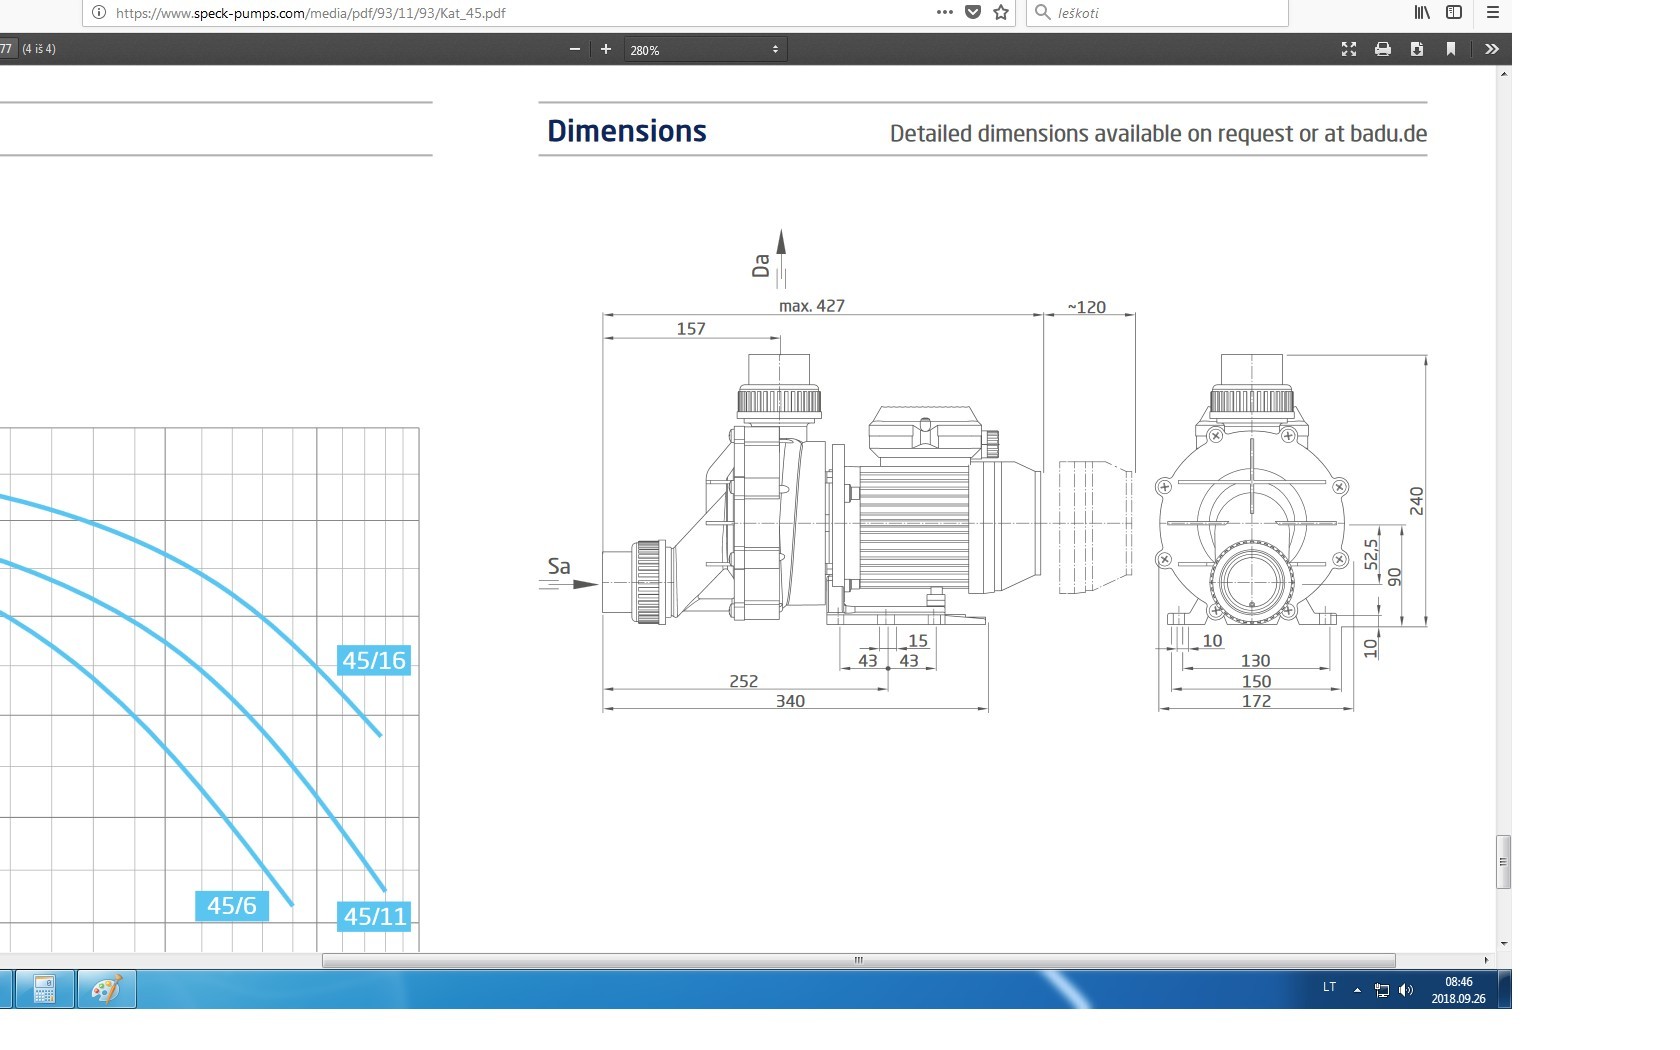Viewport: 1680px width, 1050px height.
Task: Click vertical scrollbar up arrow
Action: 1503,75
